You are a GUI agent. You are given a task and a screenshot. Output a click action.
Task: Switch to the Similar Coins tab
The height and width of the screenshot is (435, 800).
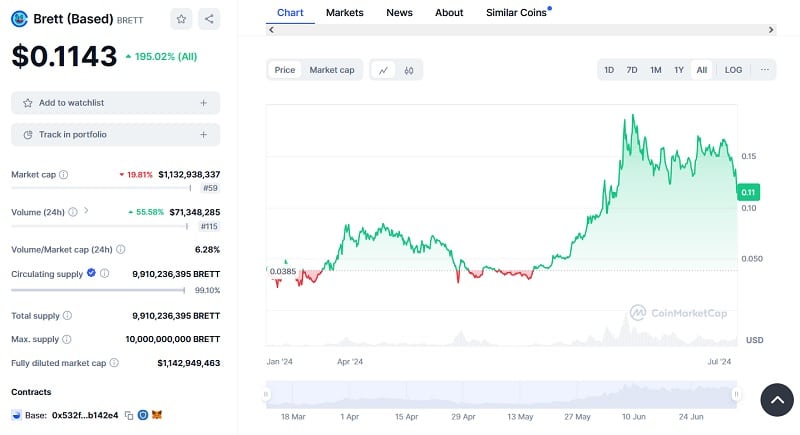(x=517, y=12)
